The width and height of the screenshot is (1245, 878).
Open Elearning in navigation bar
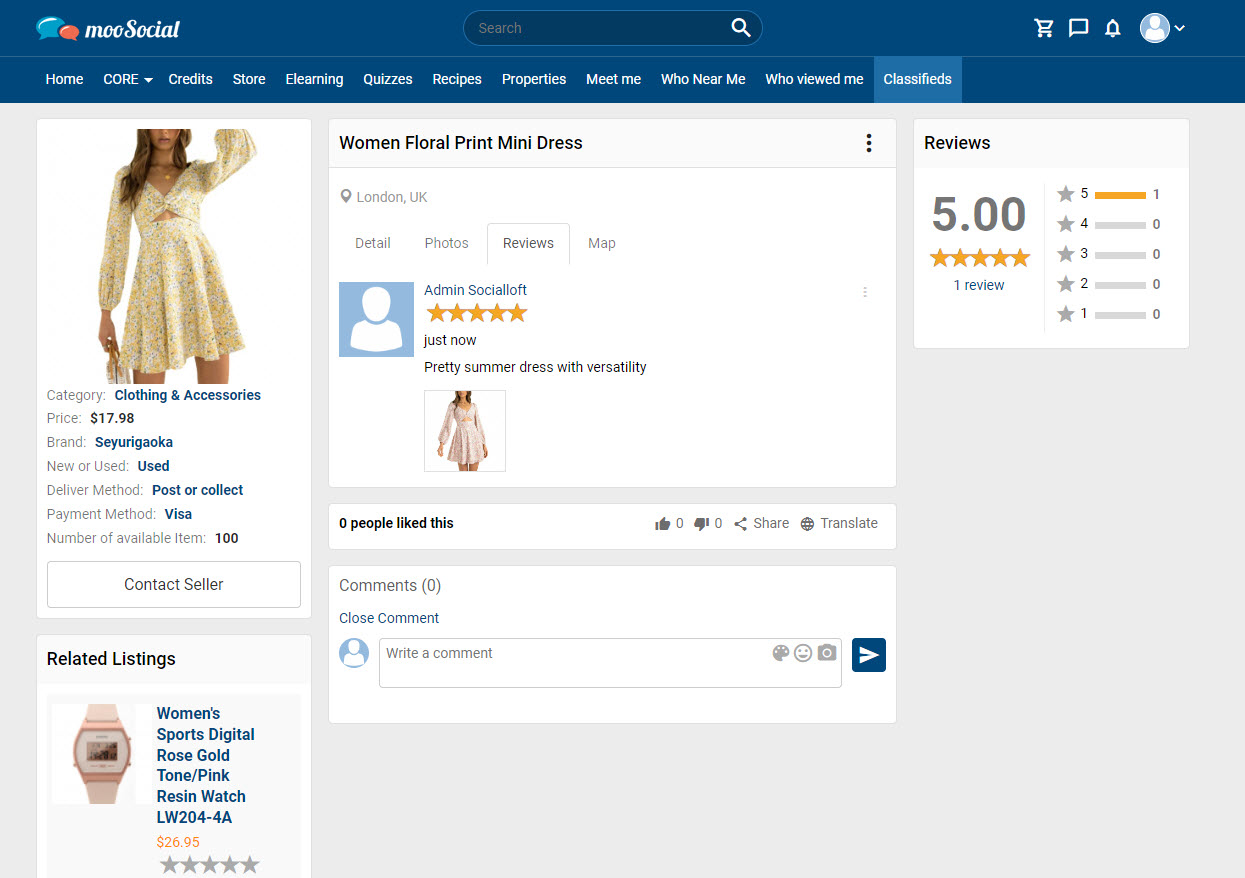click(x=314, y=79)
